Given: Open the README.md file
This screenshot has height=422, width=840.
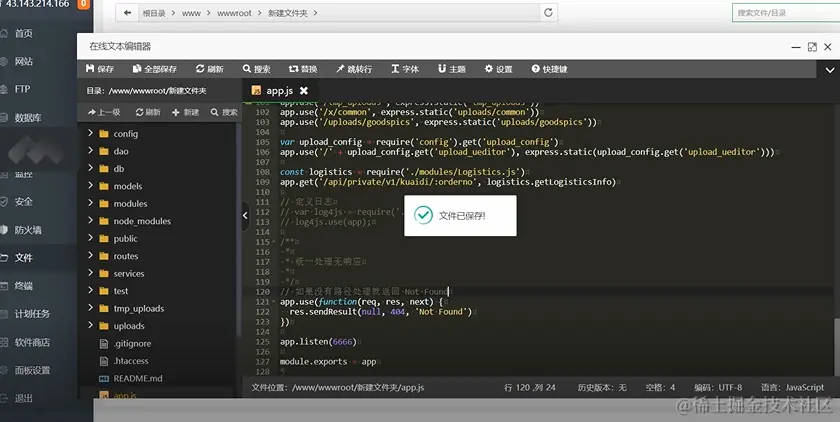Looking at the screenshot, I should [x=138, y=378].
